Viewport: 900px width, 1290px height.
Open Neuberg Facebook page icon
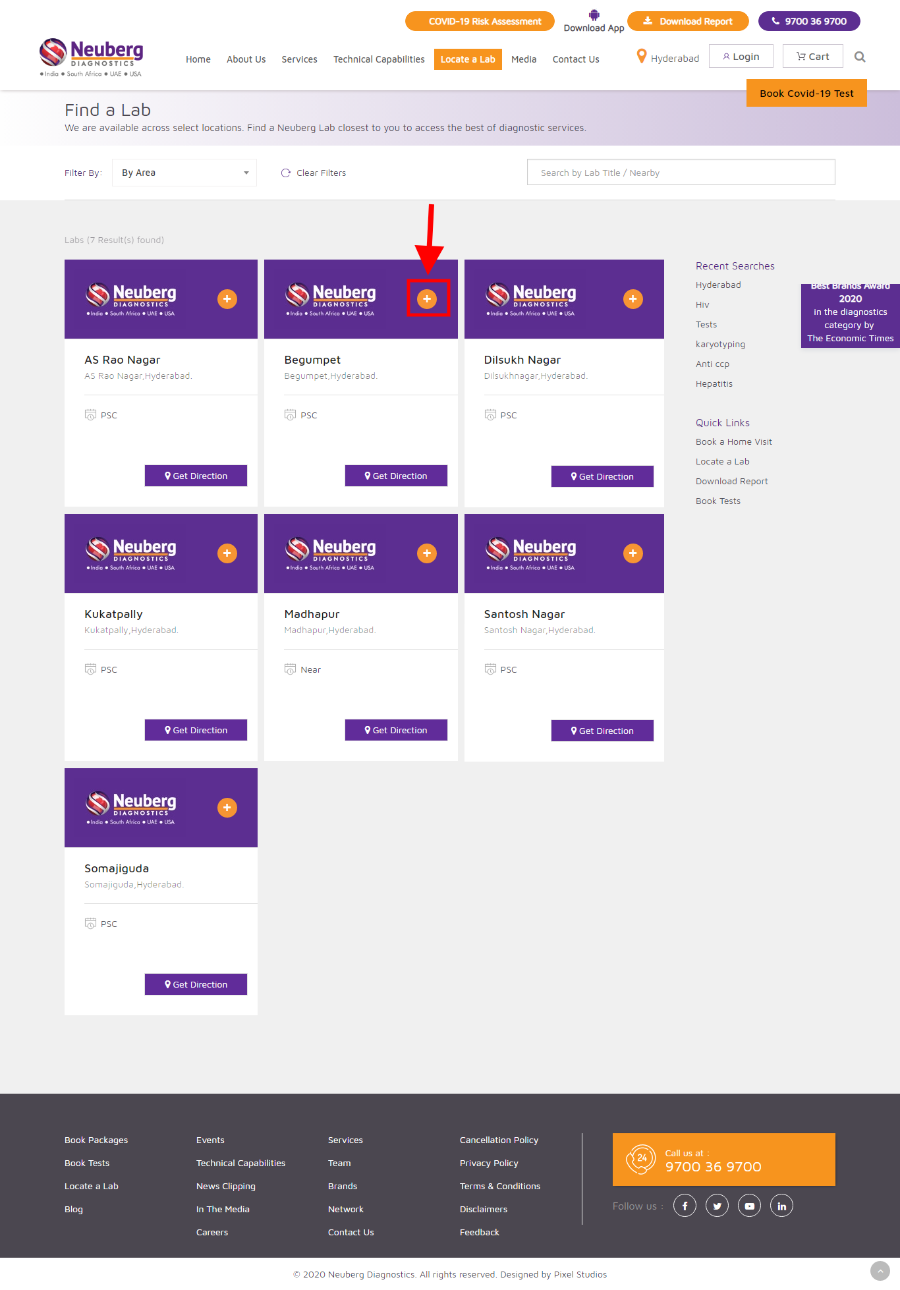pos(684,1206)
